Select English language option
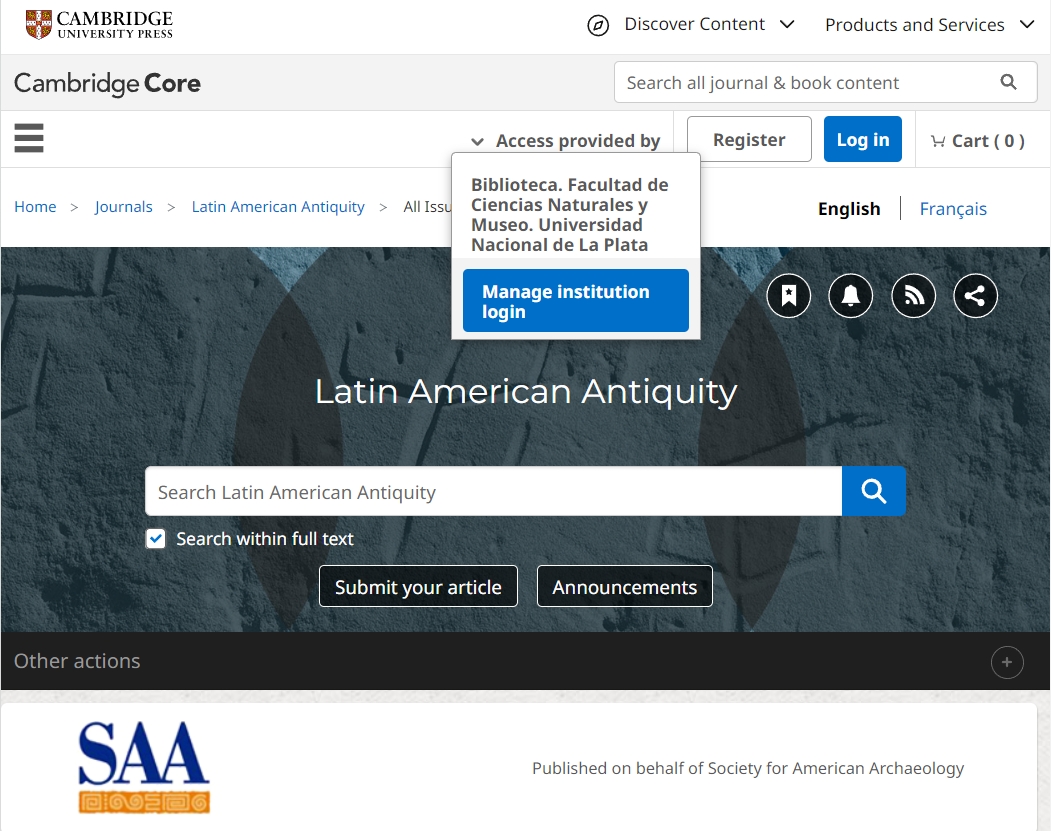 (849, 209)
